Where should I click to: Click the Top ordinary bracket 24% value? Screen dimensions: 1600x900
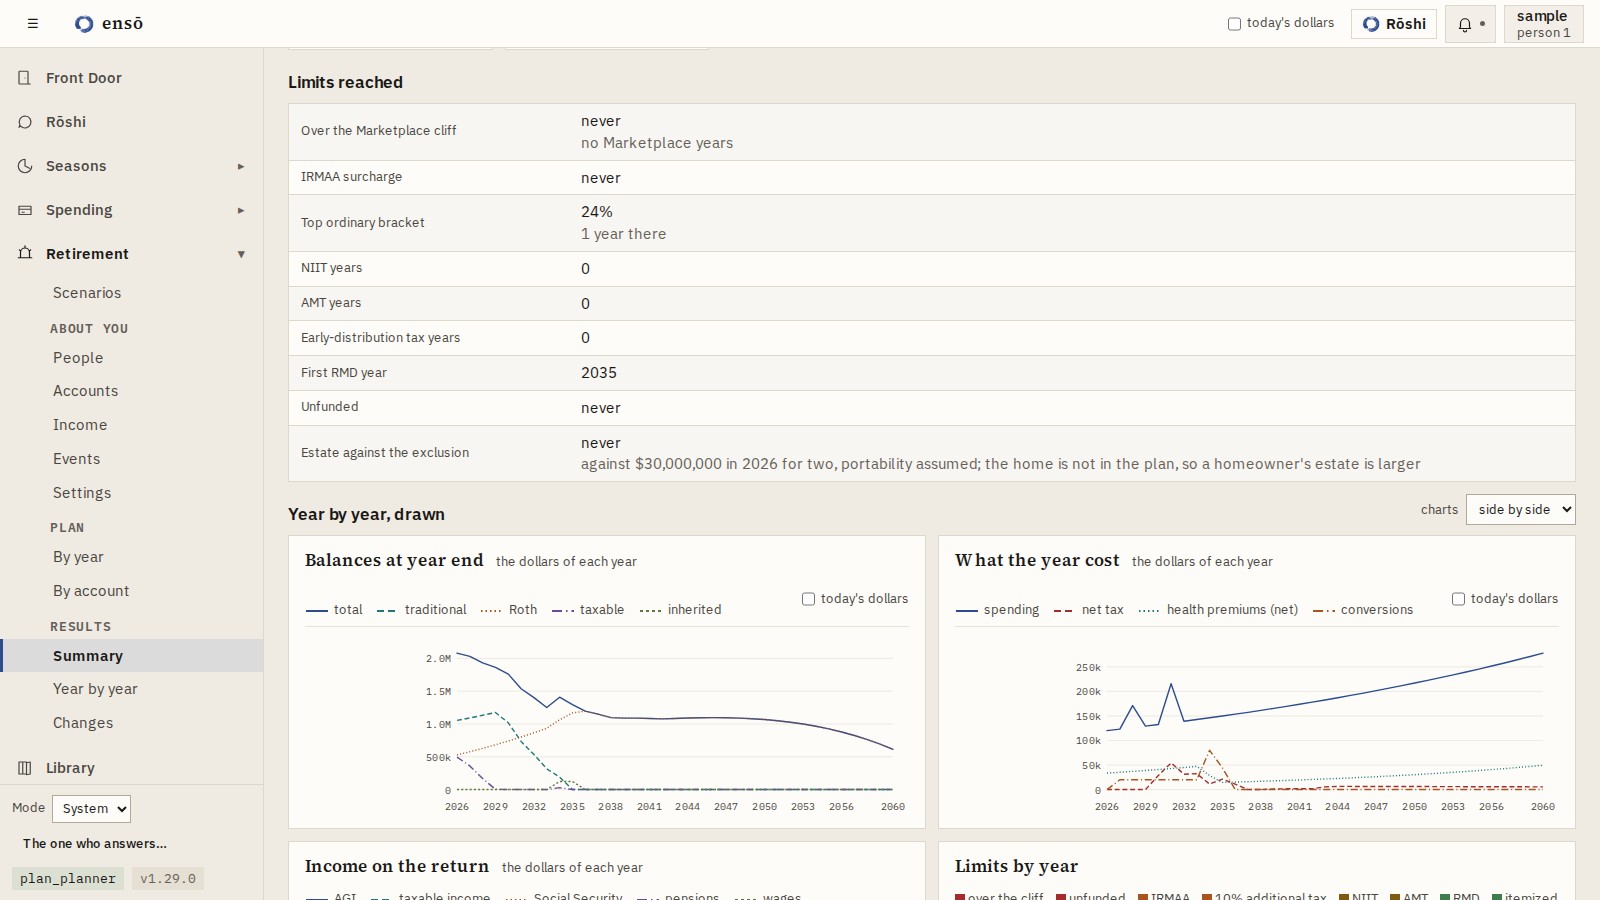coord(597,212)
